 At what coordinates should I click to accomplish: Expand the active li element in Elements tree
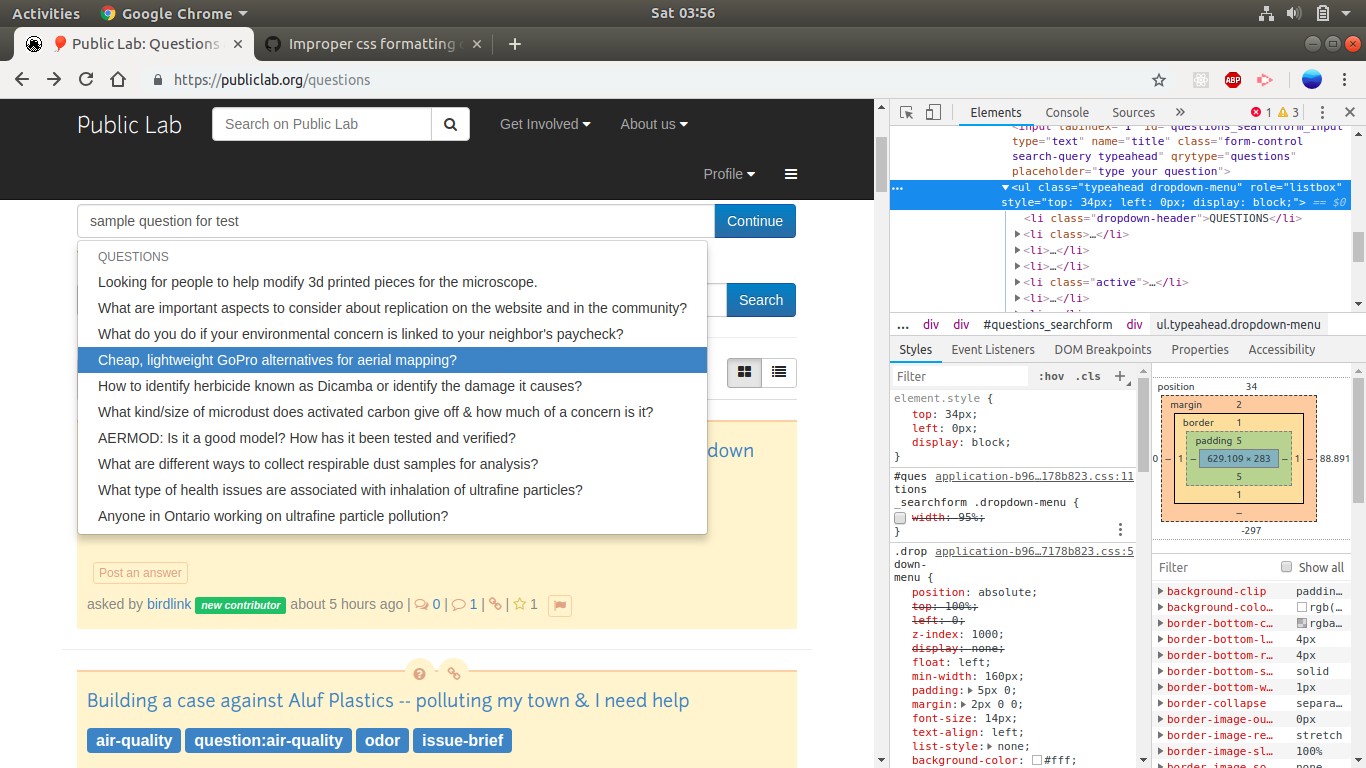pos(1019,281)
